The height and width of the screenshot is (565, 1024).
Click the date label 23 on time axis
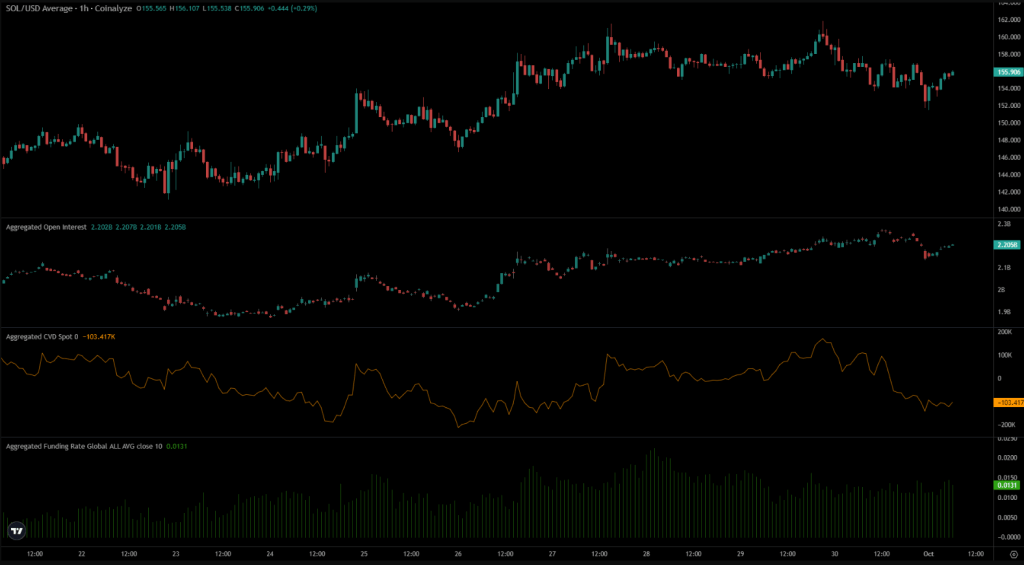point(176,554)
